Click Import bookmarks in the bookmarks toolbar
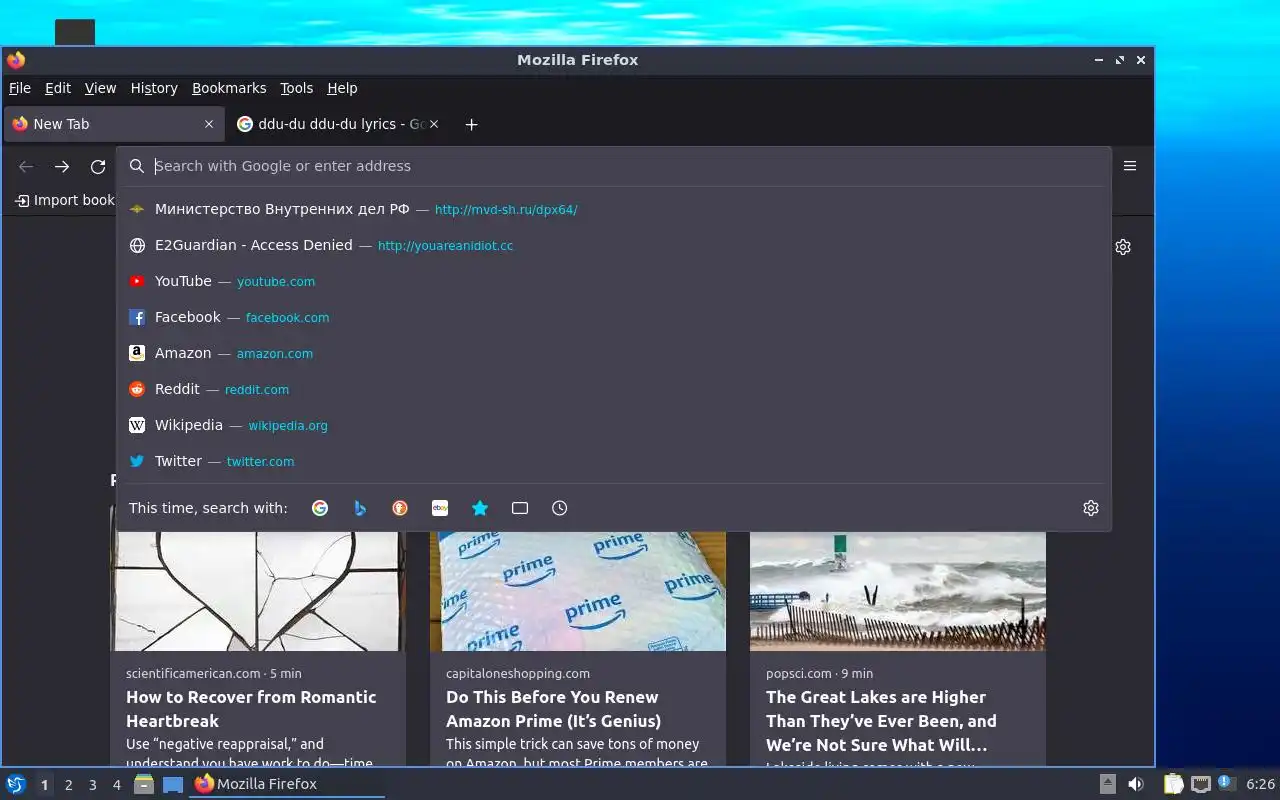Image resolution: width=1280 pixels, height=800 pixels. tap(65, 200)
